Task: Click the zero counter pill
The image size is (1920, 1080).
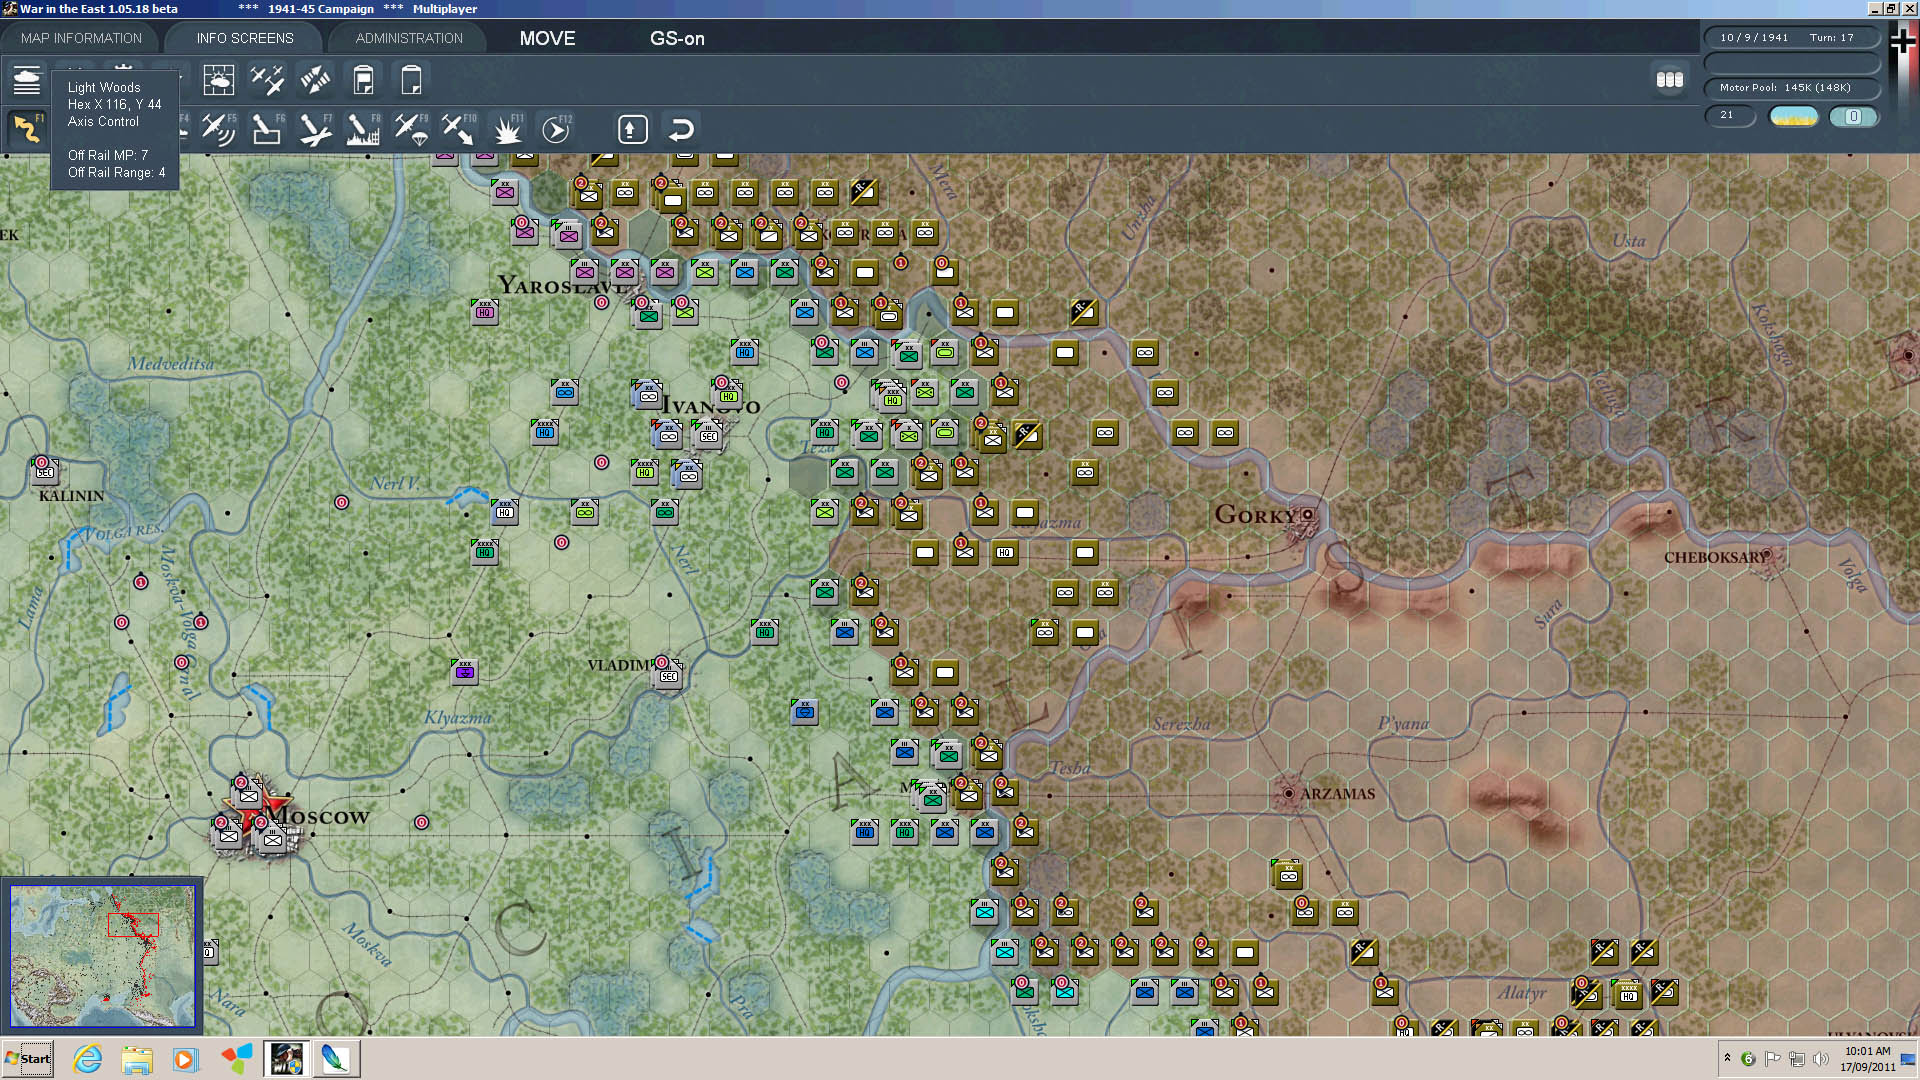Action: (1853, 116)
